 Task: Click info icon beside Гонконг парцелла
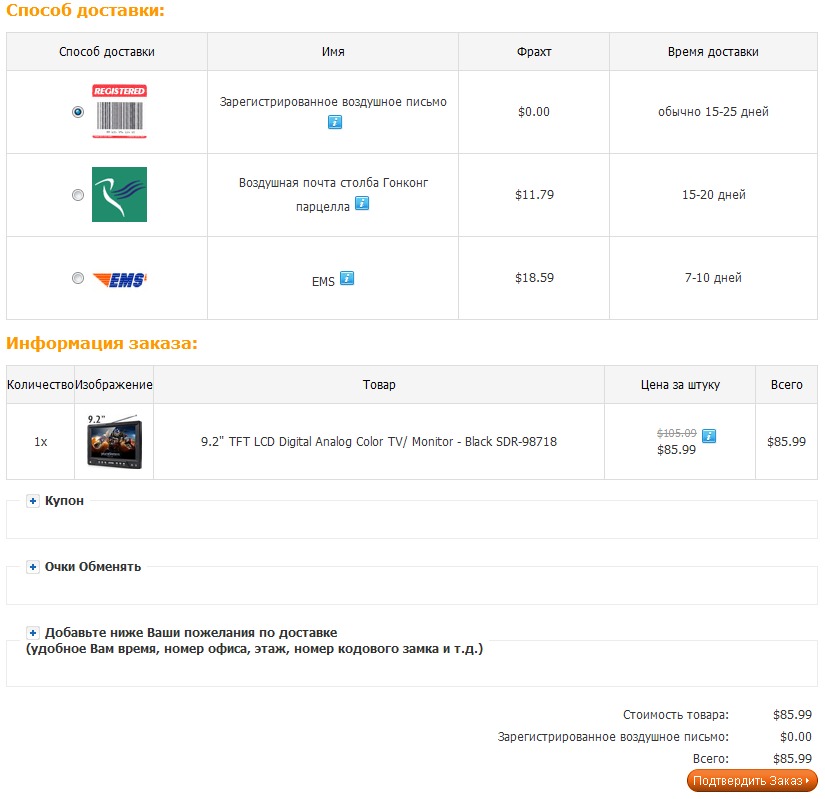362,203
